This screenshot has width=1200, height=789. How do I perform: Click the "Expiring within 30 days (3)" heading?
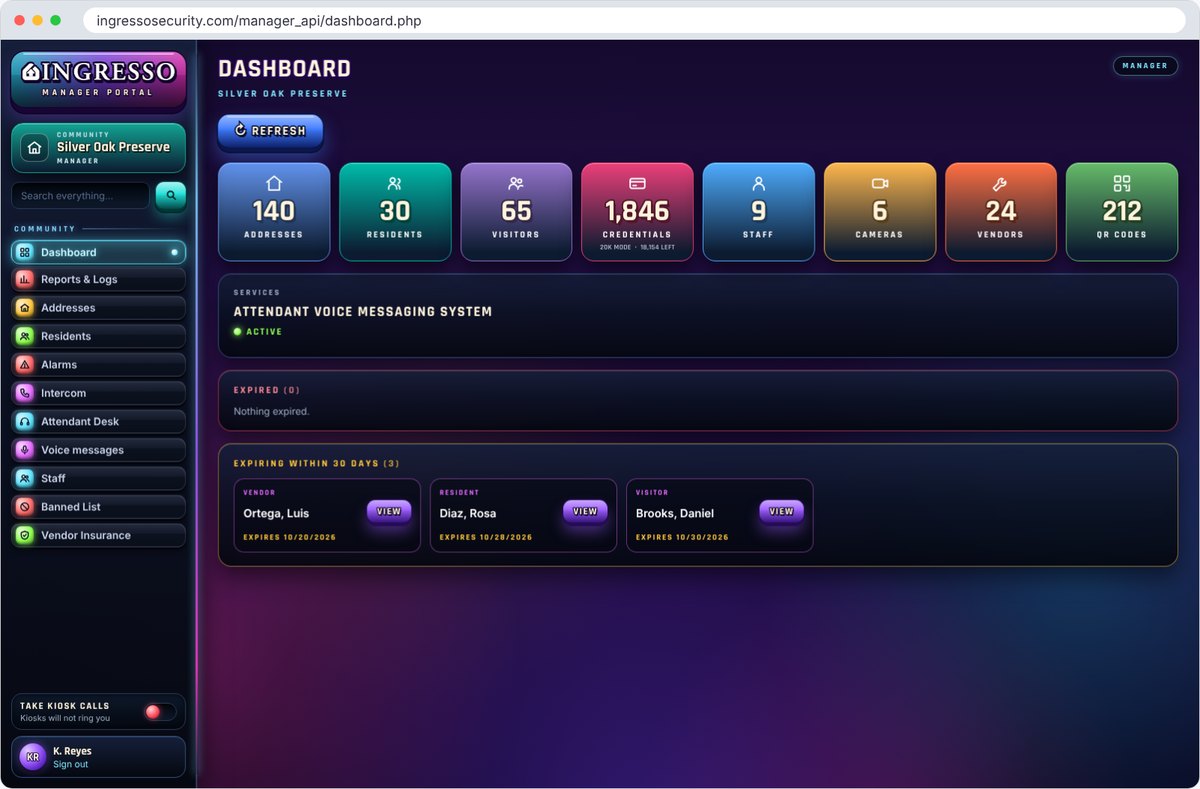click(317, 464)
